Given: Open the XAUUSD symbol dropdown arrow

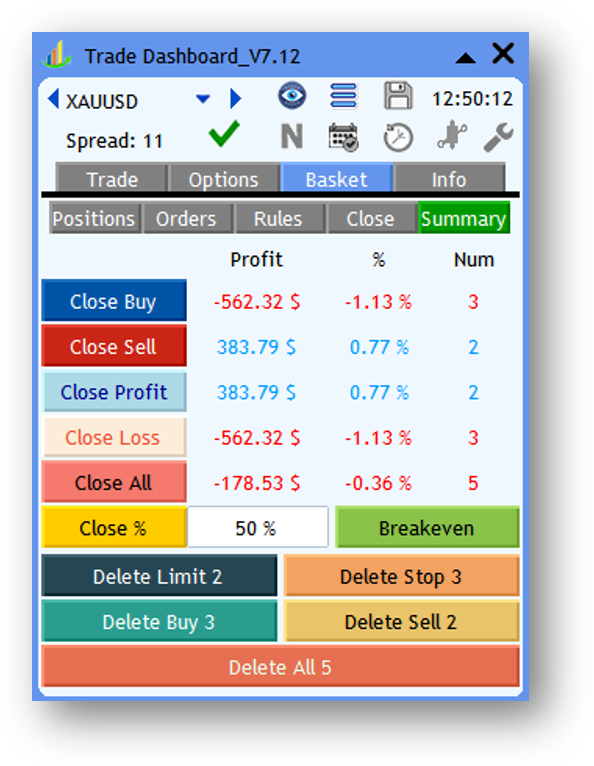Looking at the screenshot, I should click(x=203, y=99).
